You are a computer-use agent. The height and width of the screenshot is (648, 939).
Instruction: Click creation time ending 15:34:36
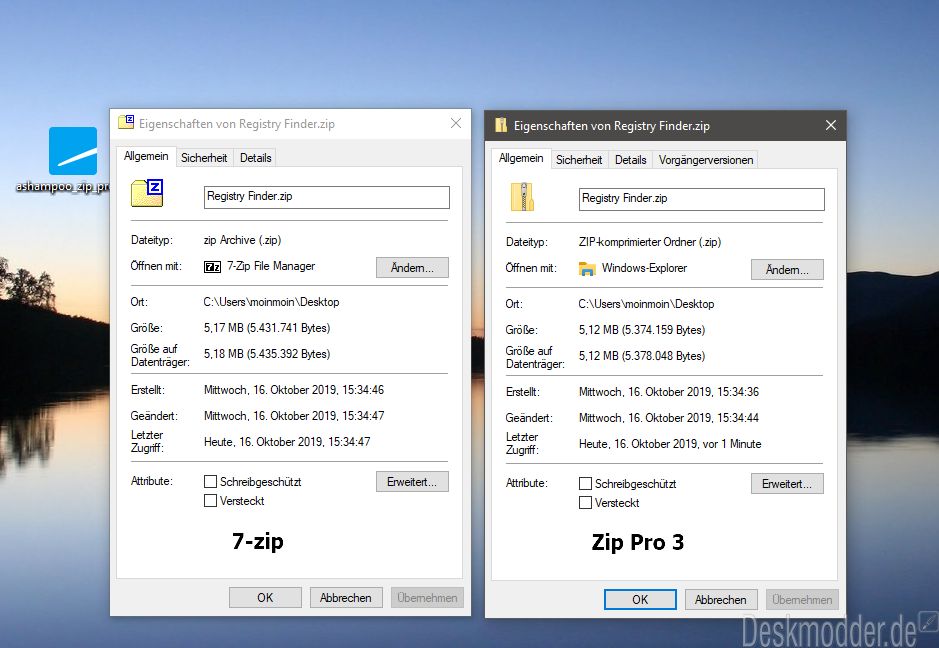coord(668,392)
